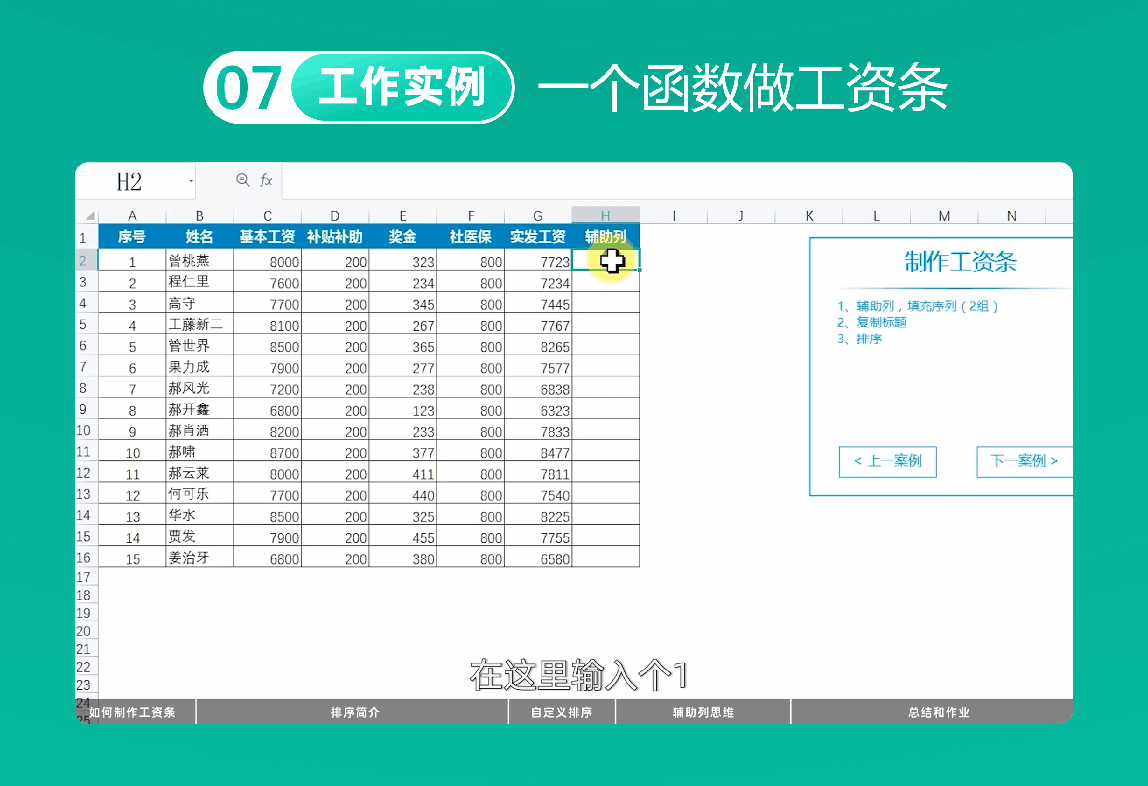Click into the formula bar input

676,181
